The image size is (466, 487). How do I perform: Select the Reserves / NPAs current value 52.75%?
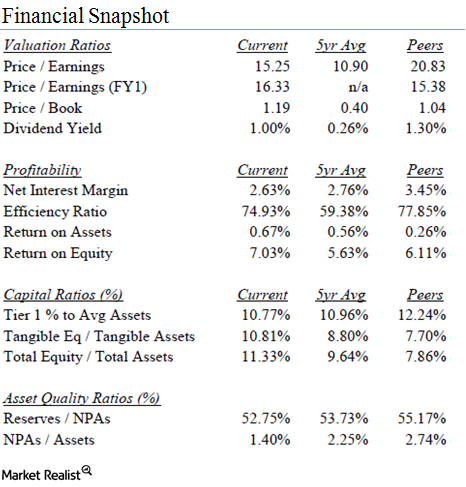click(x=266, y=419)
